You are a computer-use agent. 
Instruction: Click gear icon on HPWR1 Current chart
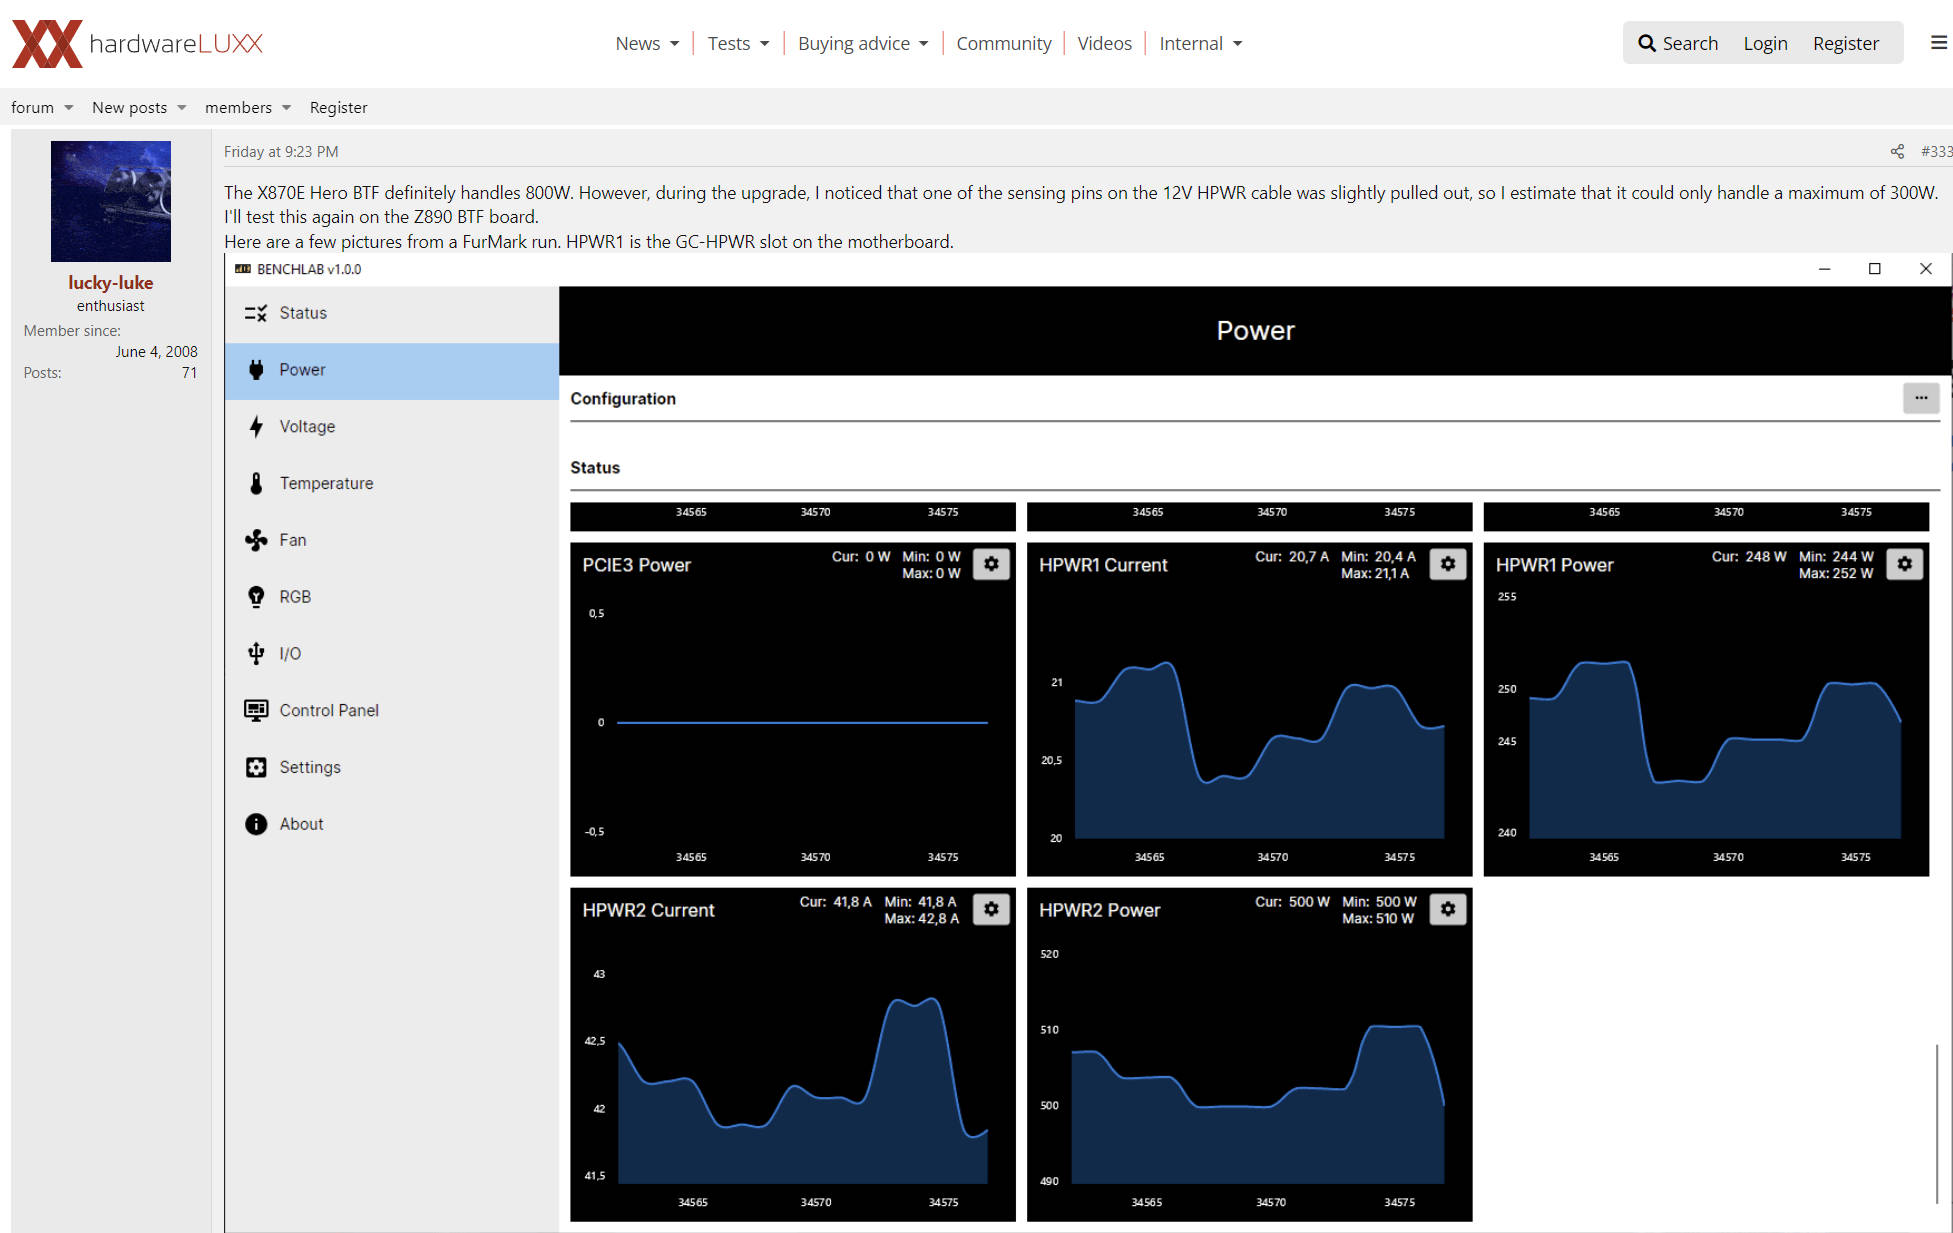coord(1447,564)
